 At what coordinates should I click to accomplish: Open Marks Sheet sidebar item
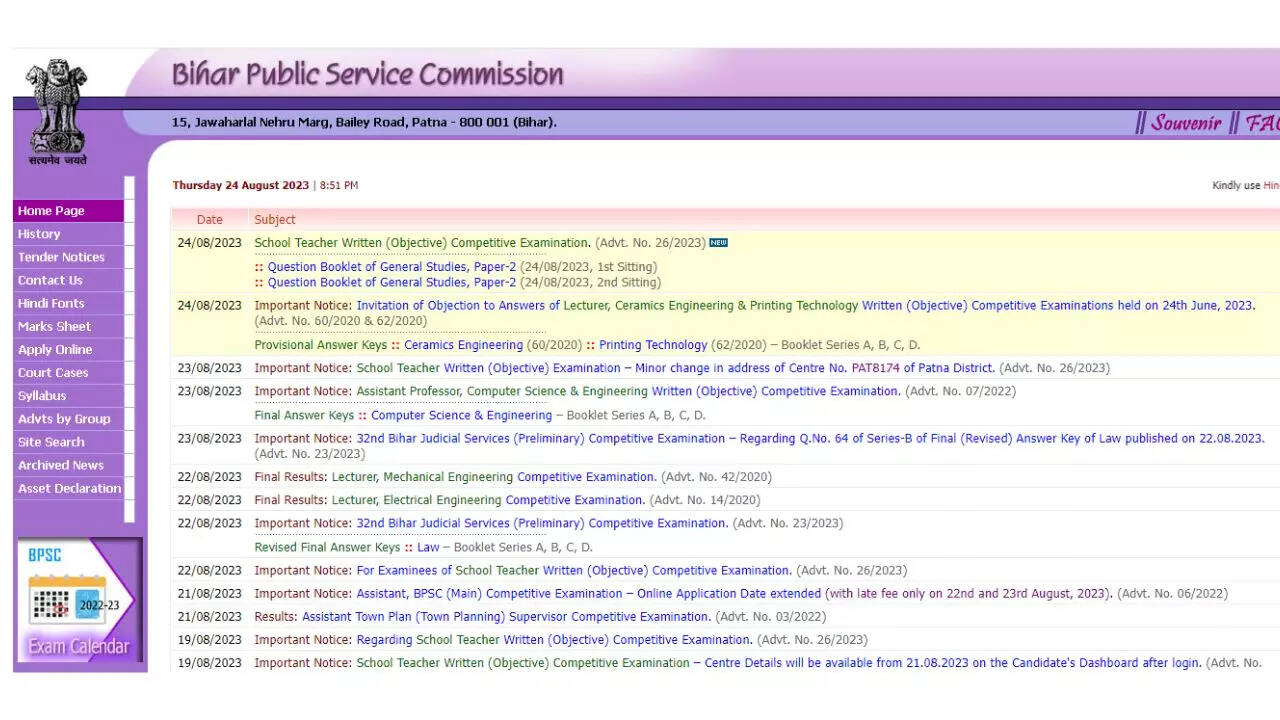tap(54, 326)
